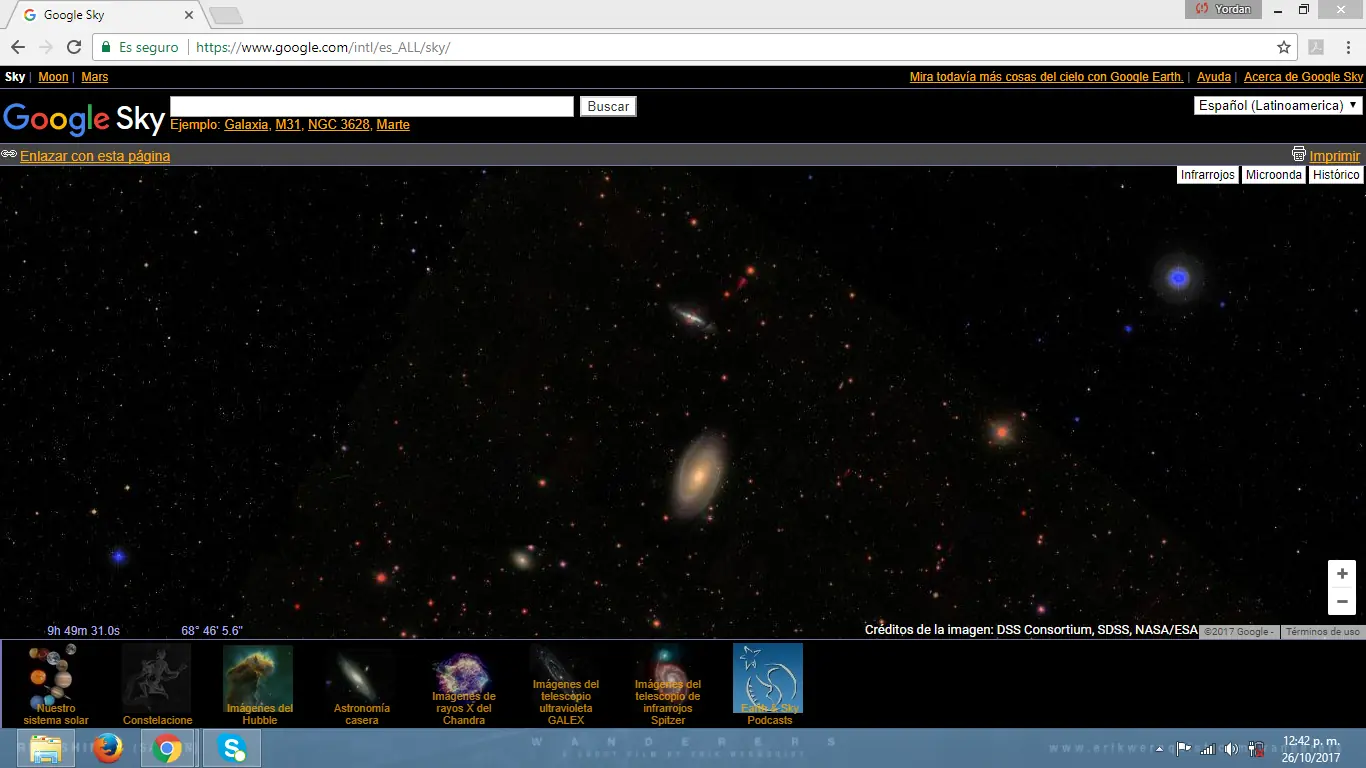Open the Google Earth promo link
1366x768 pixels.
tap(1047, 77)
